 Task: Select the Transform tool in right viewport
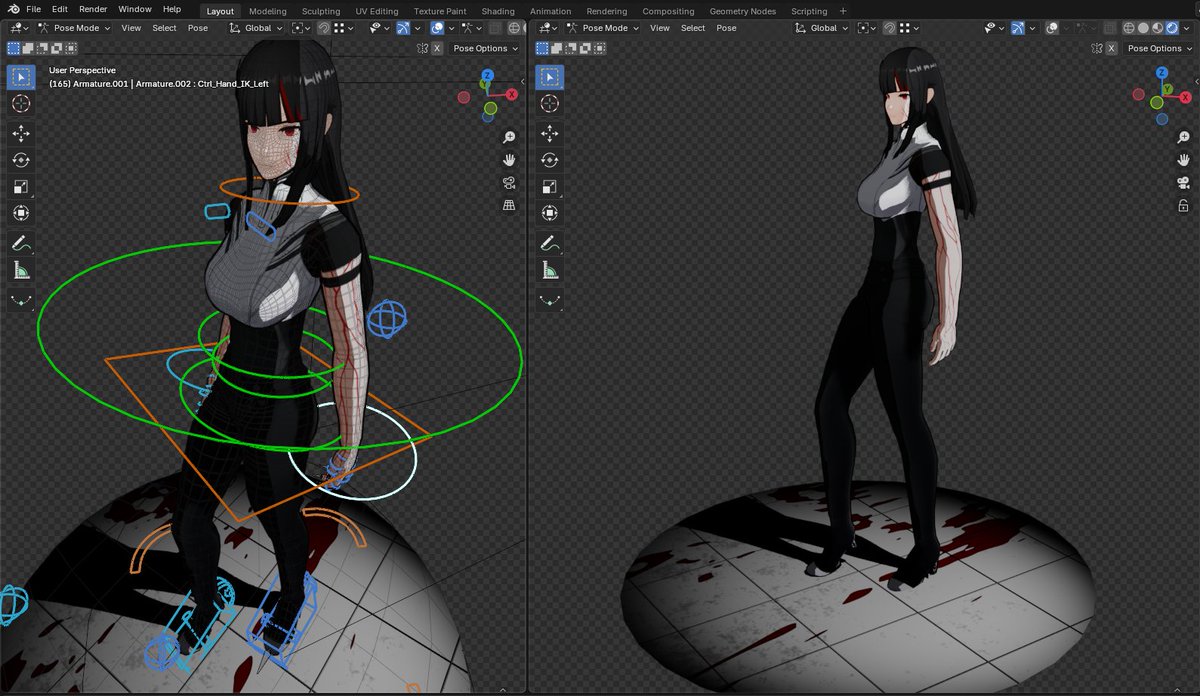pos(549,212)
